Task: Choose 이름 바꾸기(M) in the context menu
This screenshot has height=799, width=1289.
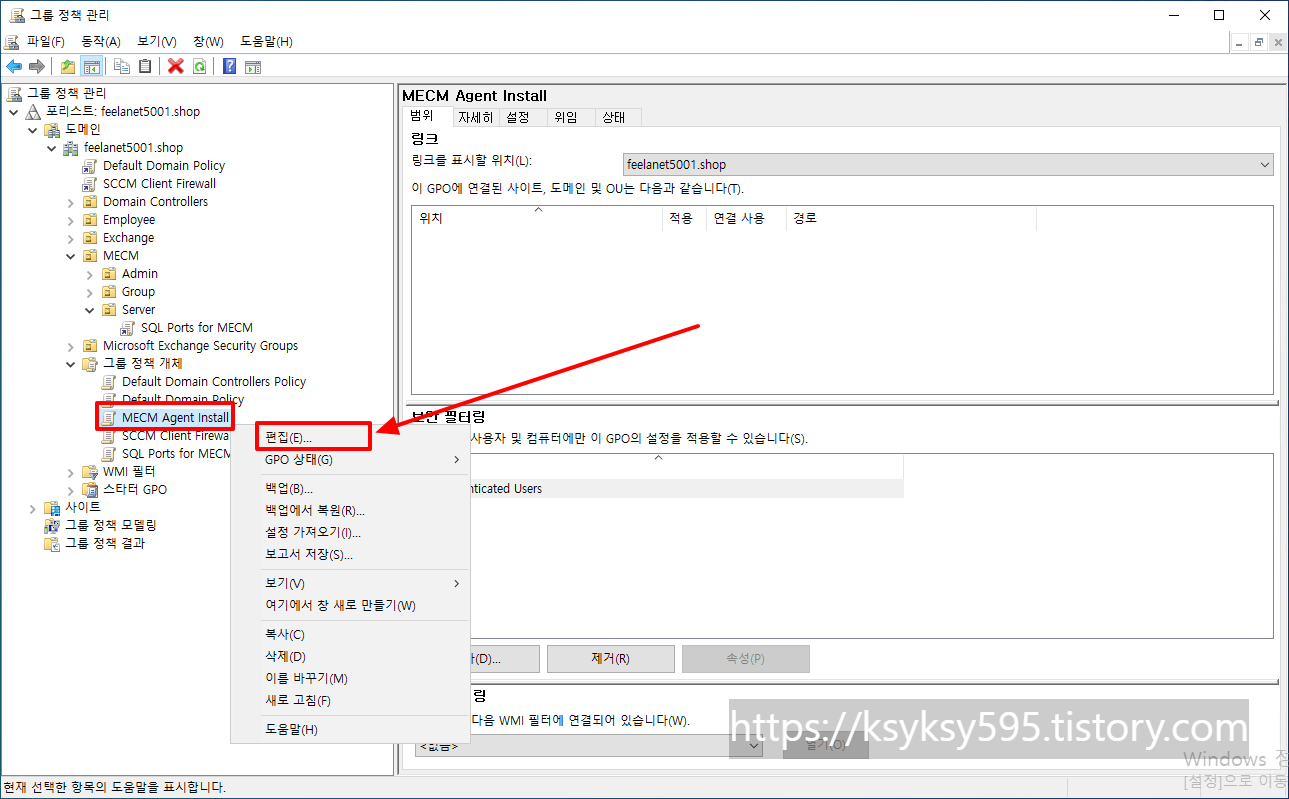Action: tap(350, 679)
